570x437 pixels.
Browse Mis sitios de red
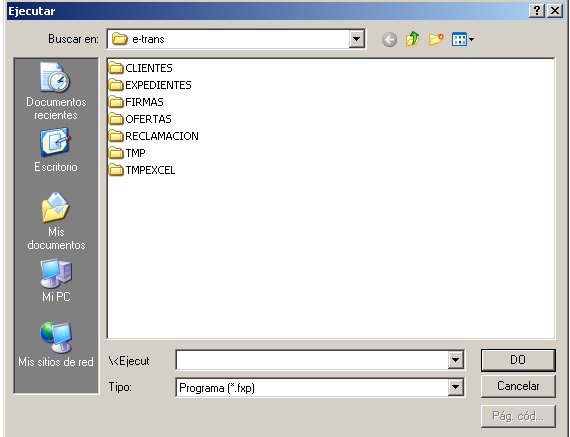(x=56, y=345)
